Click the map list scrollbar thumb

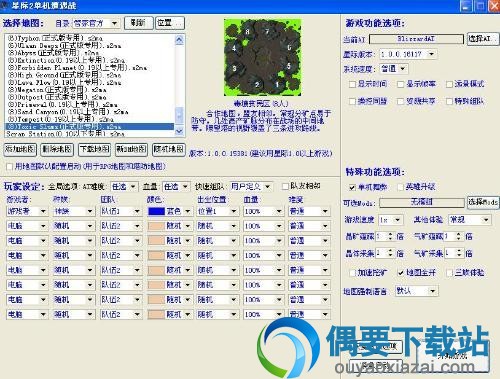click(x=179, y=115)
